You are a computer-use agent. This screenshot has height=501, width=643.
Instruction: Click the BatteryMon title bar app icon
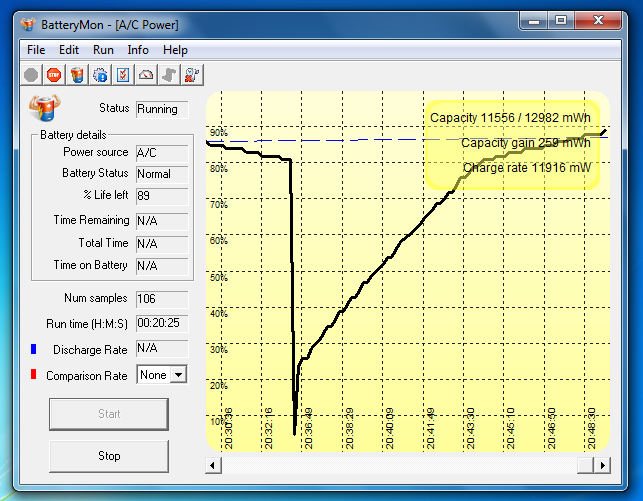(28, 25)
